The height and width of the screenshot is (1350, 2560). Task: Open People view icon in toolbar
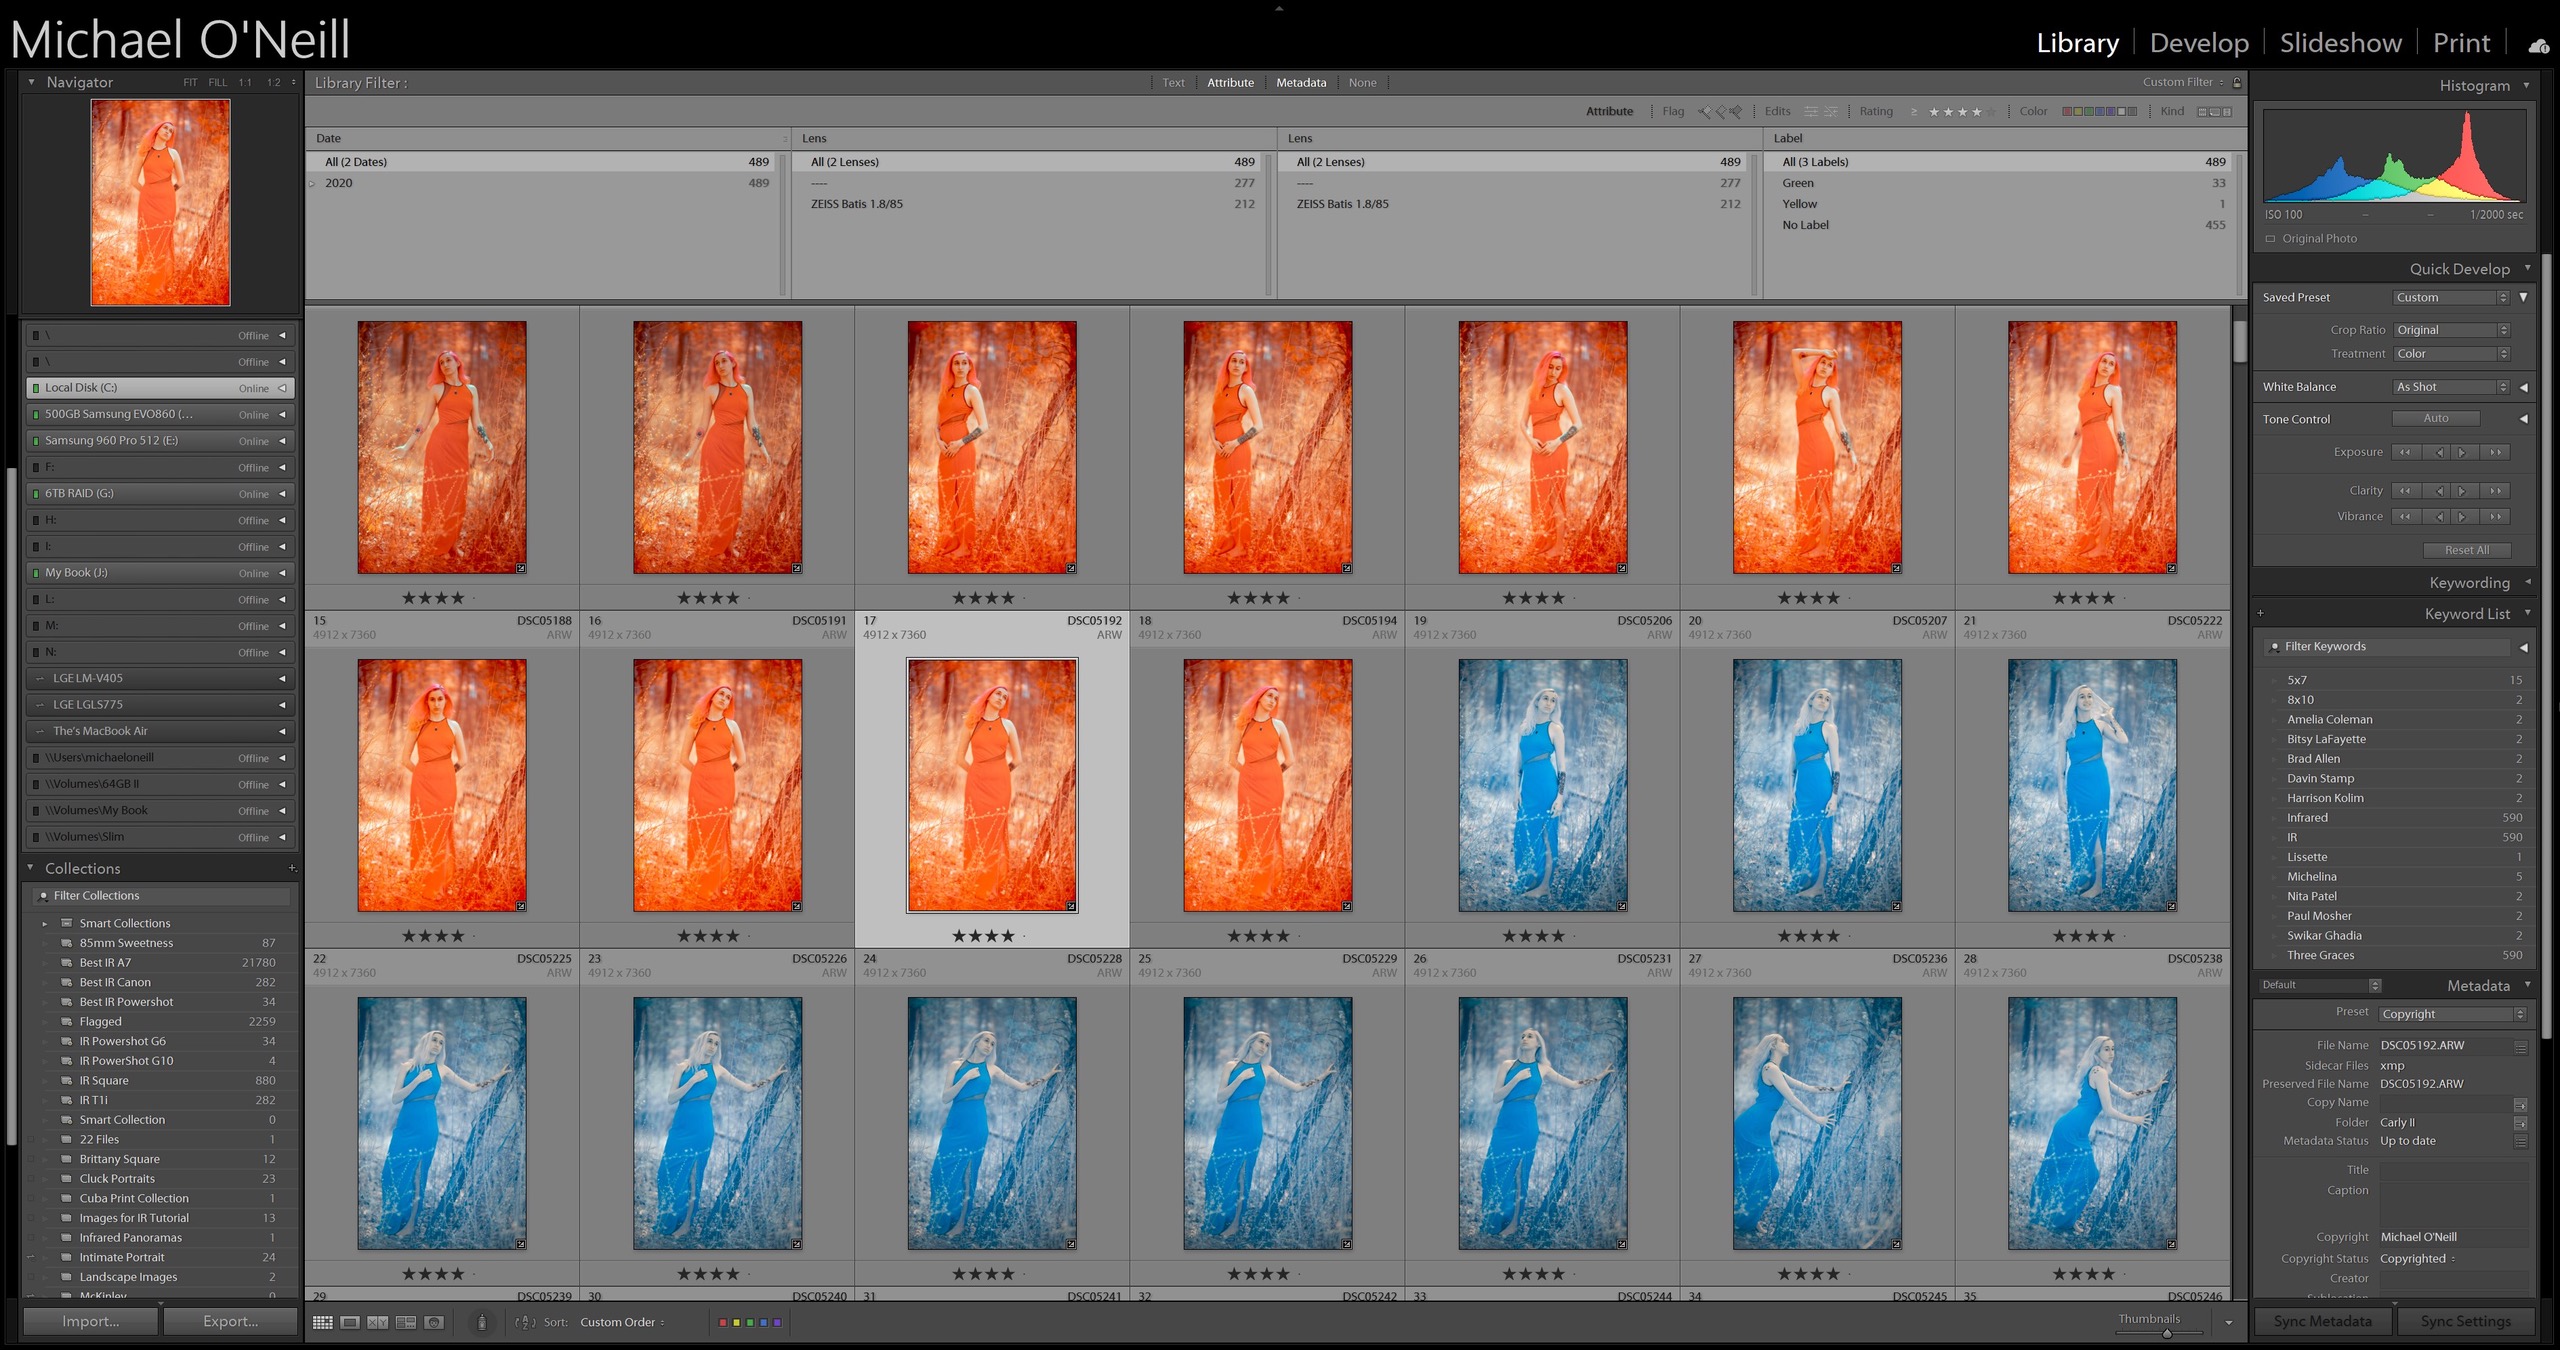tap(433, 1322)
